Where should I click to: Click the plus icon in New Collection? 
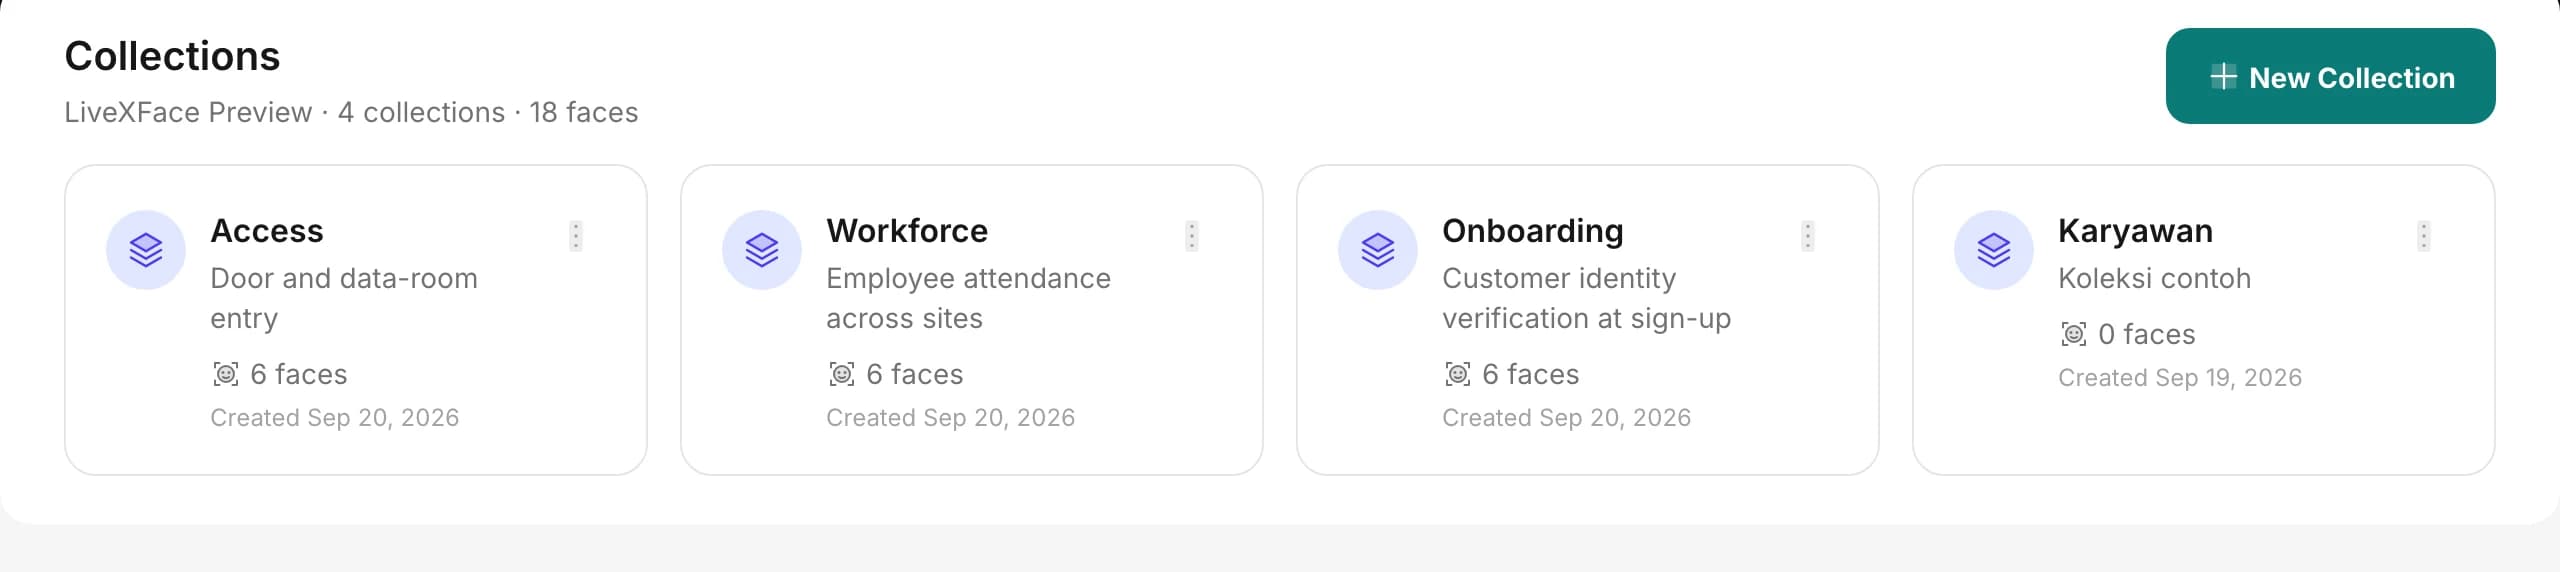click(2223, 77)
